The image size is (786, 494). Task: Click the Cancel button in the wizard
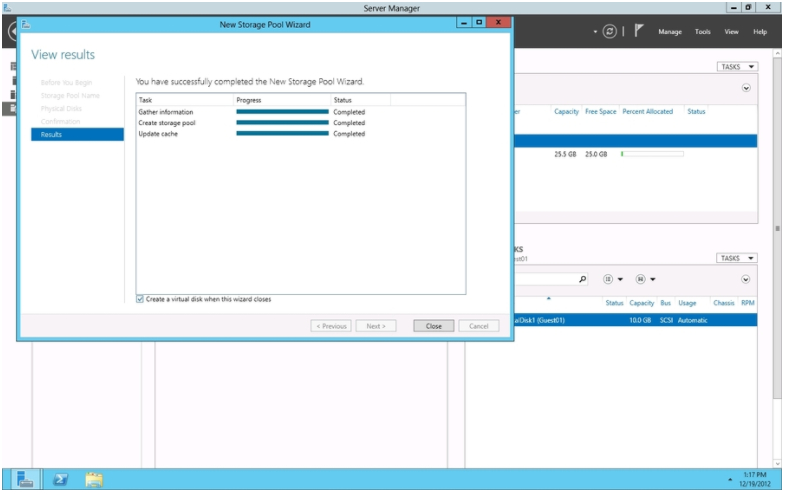click(479, 326)
